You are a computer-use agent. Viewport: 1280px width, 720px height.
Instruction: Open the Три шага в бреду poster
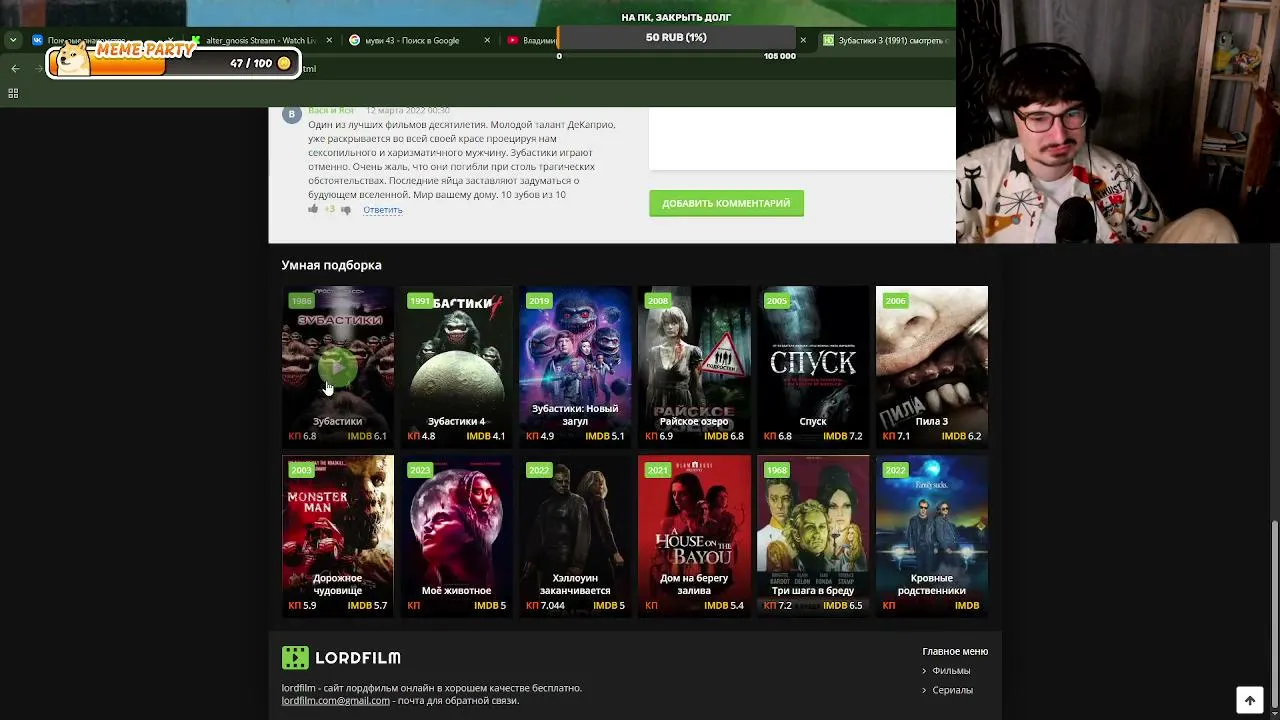click(813, 535)
